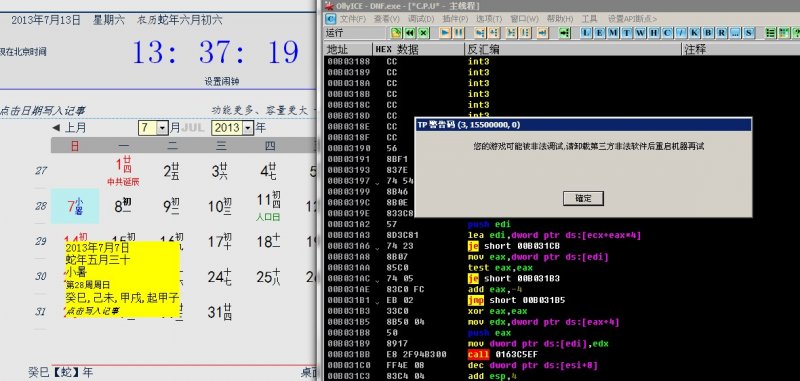This screenshot has width=800, height=381.
Task: Open the 查看(V) menu
Action: (x=387, y=19)
